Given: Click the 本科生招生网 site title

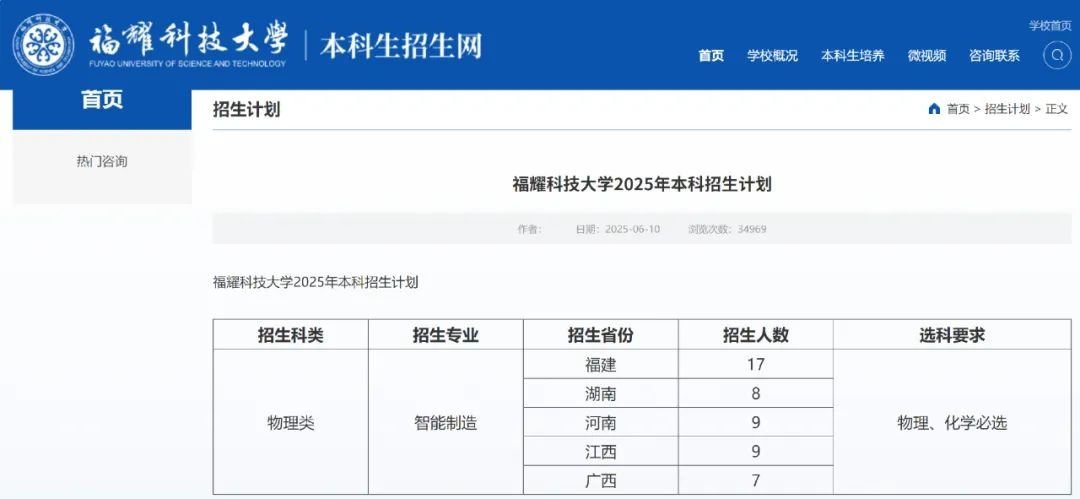Looking at the screenshot, I should pyautogui.click(x=401, y=46).
